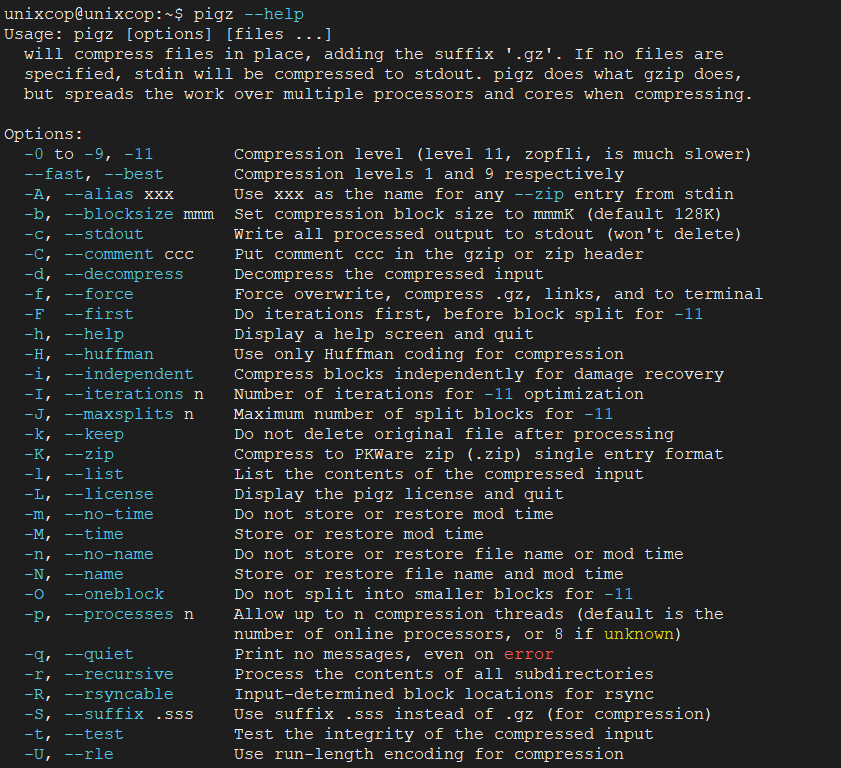841x768 pixels.
Task: Click 'Process the contents of all subdirectories'
Action: tap(444, 675)
